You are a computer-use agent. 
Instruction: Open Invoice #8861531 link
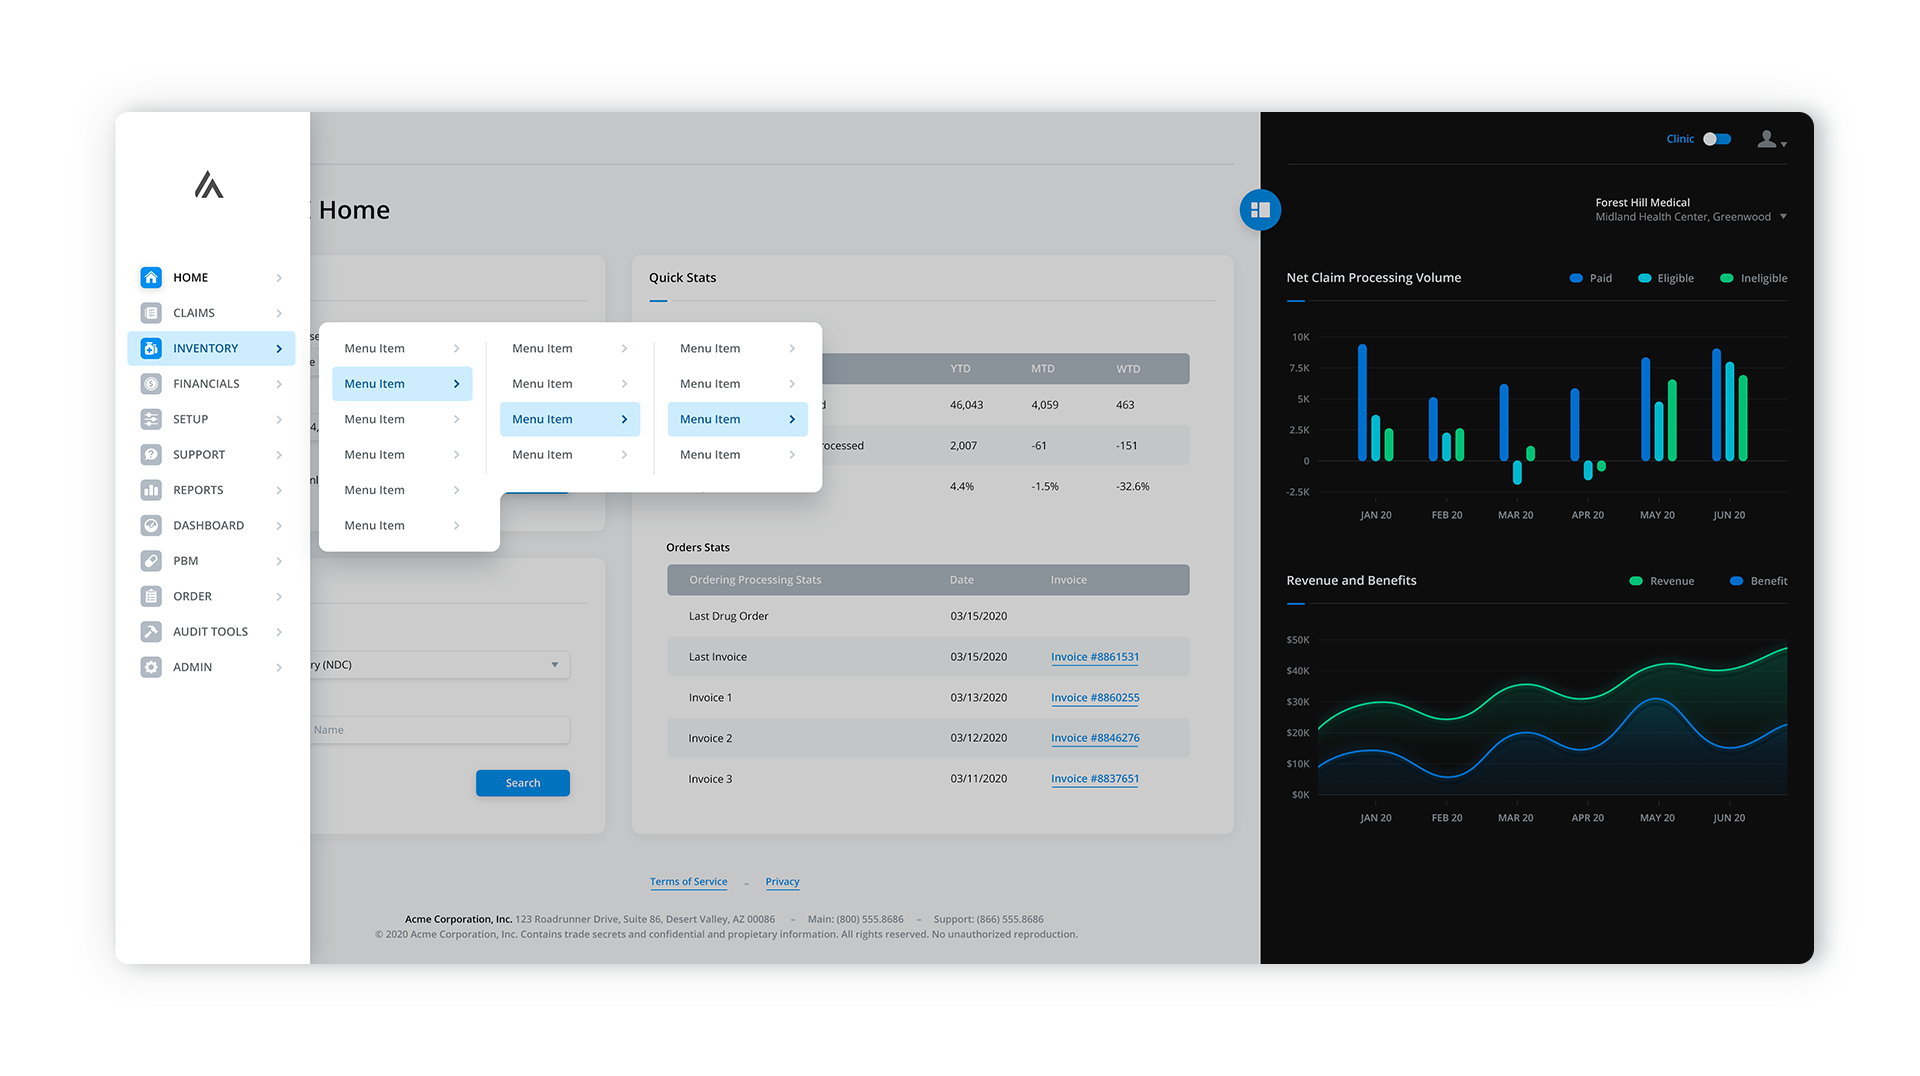pyautogui.click(x=1094, y=657)
